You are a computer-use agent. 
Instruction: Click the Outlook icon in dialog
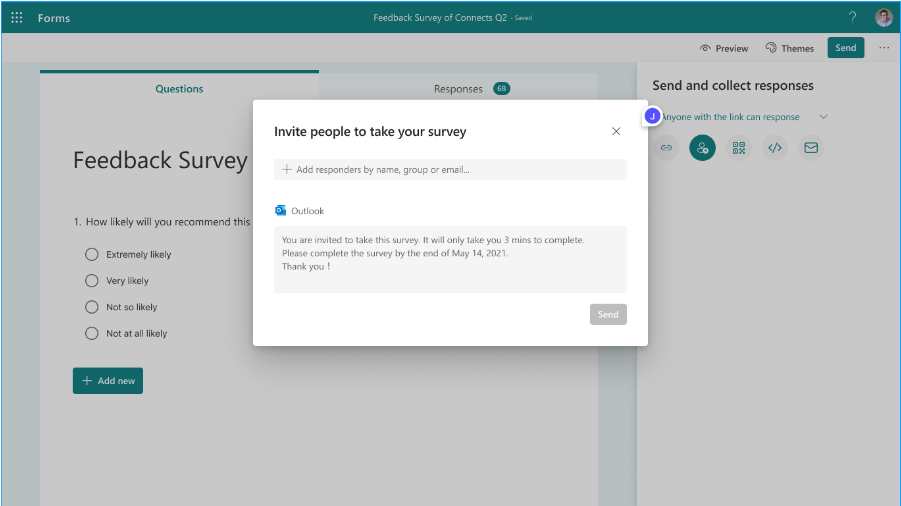tap(280, 211)
